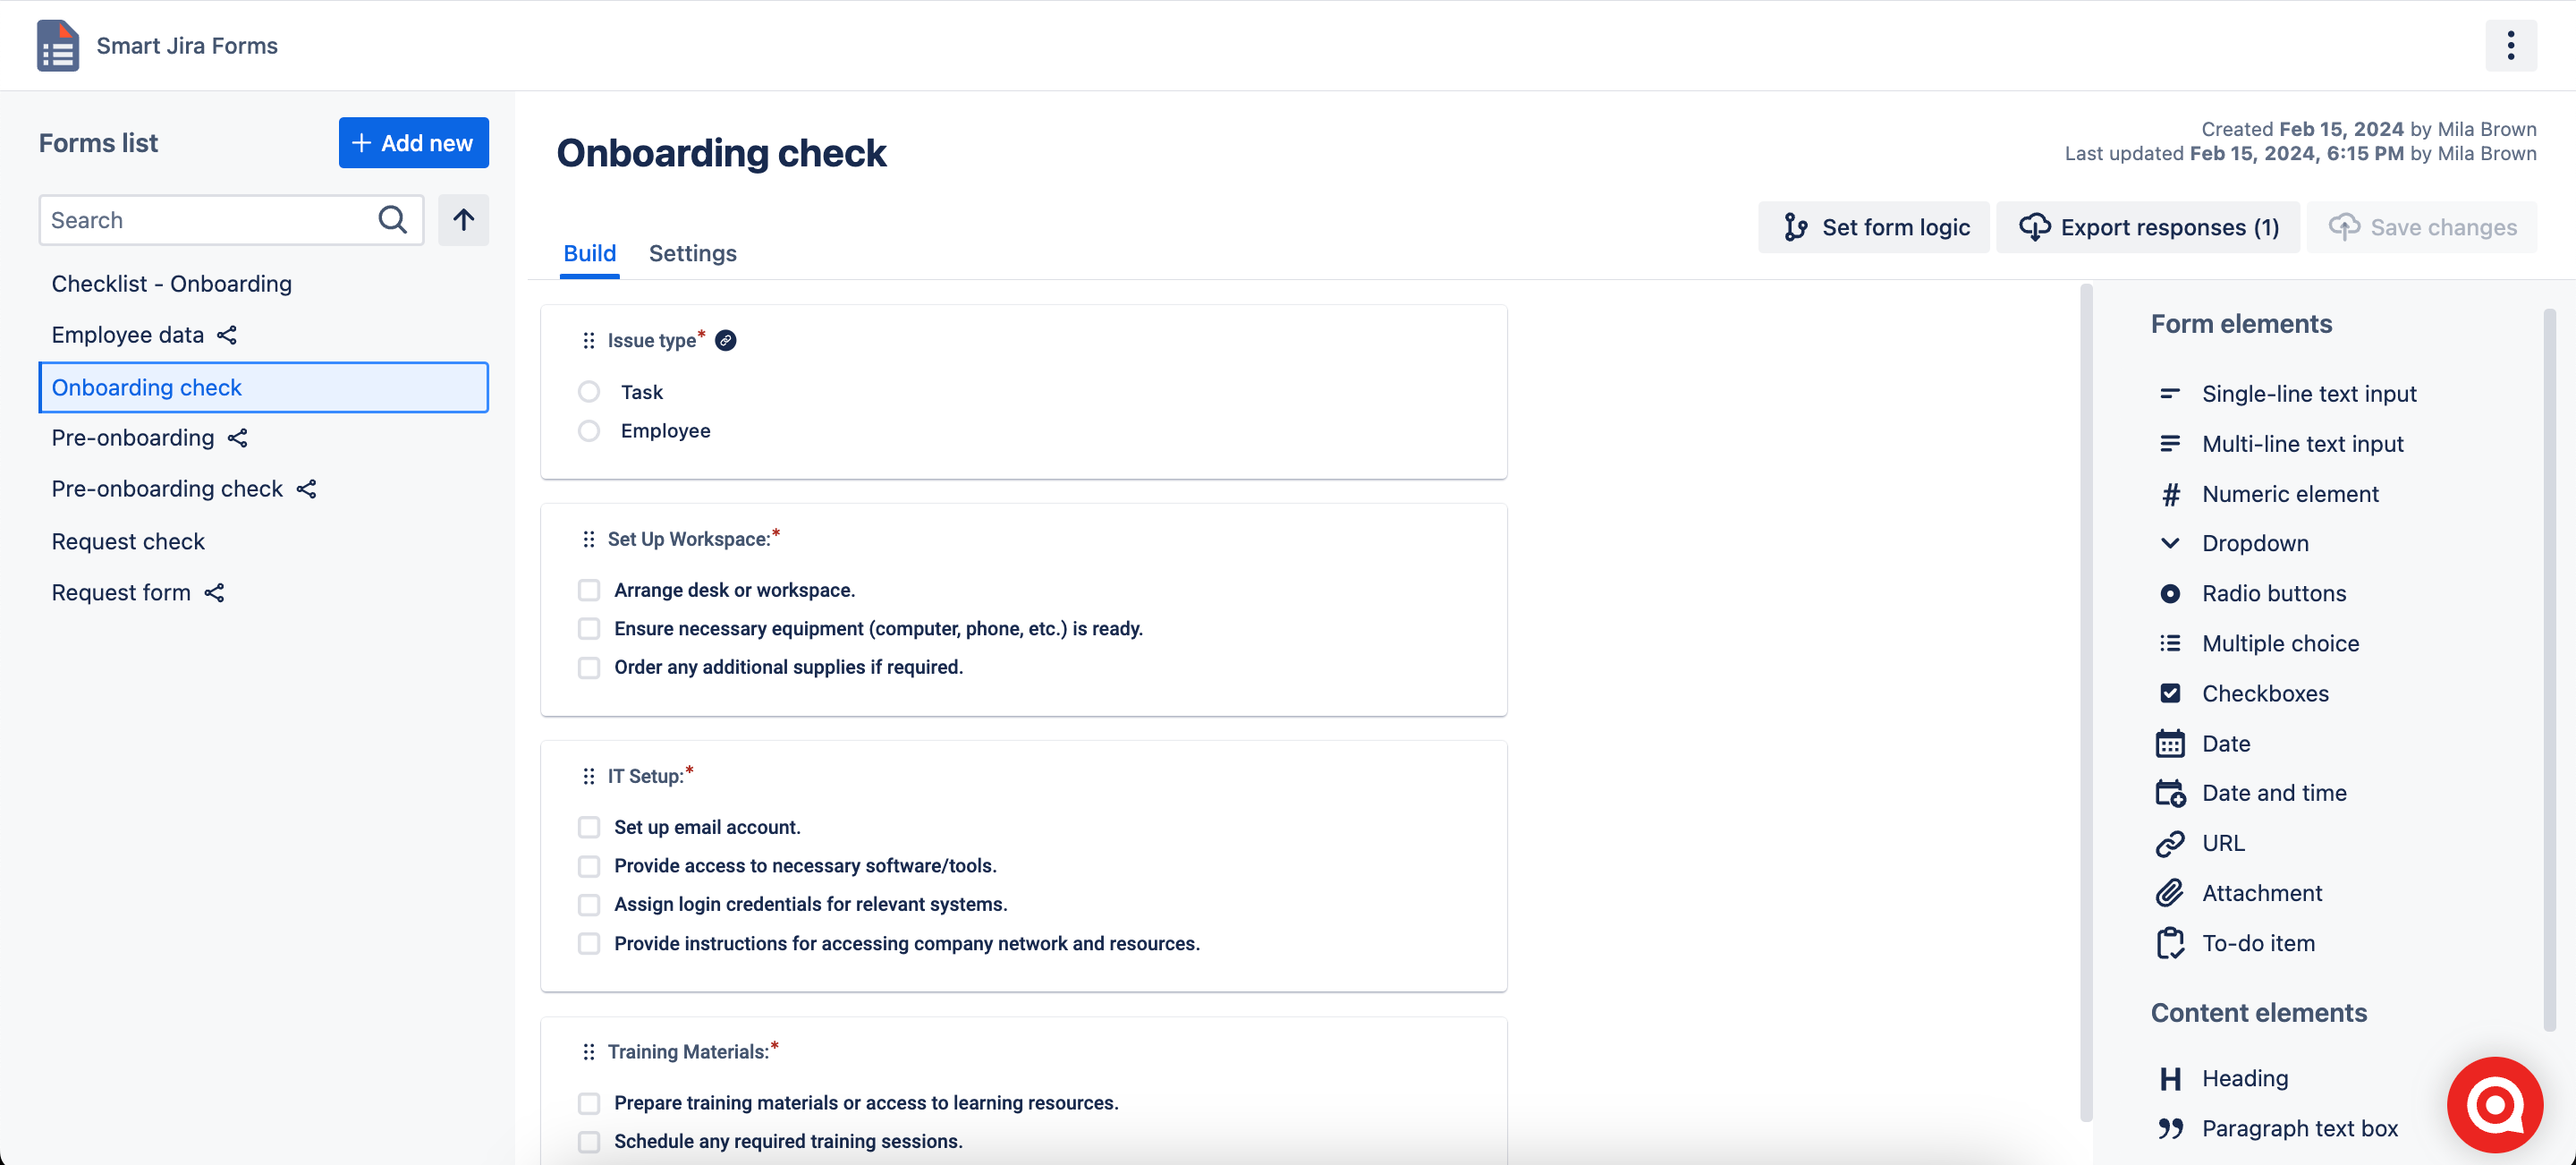This screenshot has height=1165, width=2576.
Task: Click the form elements panel scrollbar
Action: [x=2549, y=670]
